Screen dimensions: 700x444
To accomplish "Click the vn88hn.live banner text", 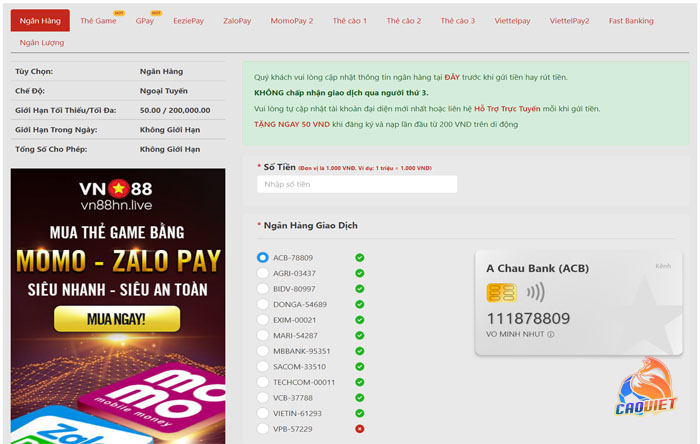I will point(116,205).
